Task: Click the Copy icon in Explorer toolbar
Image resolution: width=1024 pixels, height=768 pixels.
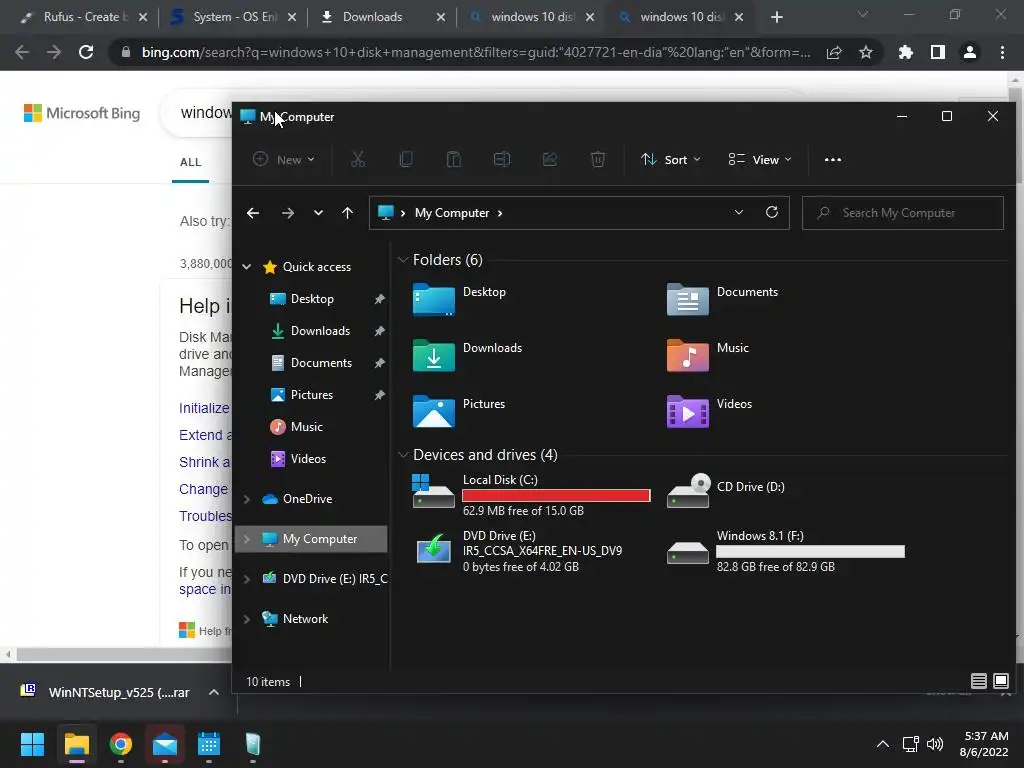Action: pos(406,159)
